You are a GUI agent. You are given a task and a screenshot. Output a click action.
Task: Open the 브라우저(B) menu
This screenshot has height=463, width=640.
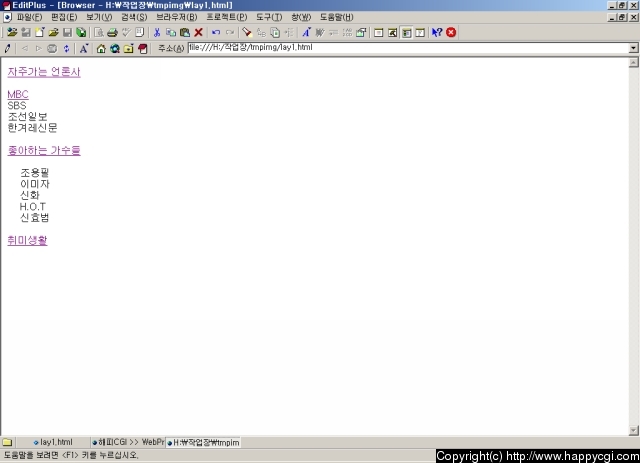point(177,17)
